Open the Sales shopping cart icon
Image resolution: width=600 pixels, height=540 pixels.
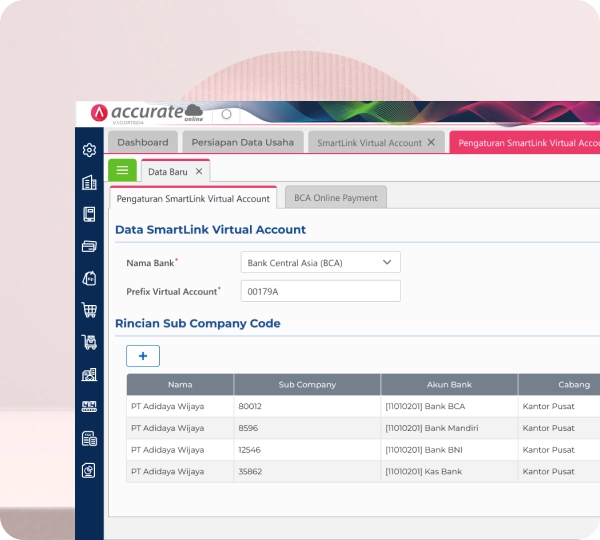pyautogui.click(x=89, y=310)
